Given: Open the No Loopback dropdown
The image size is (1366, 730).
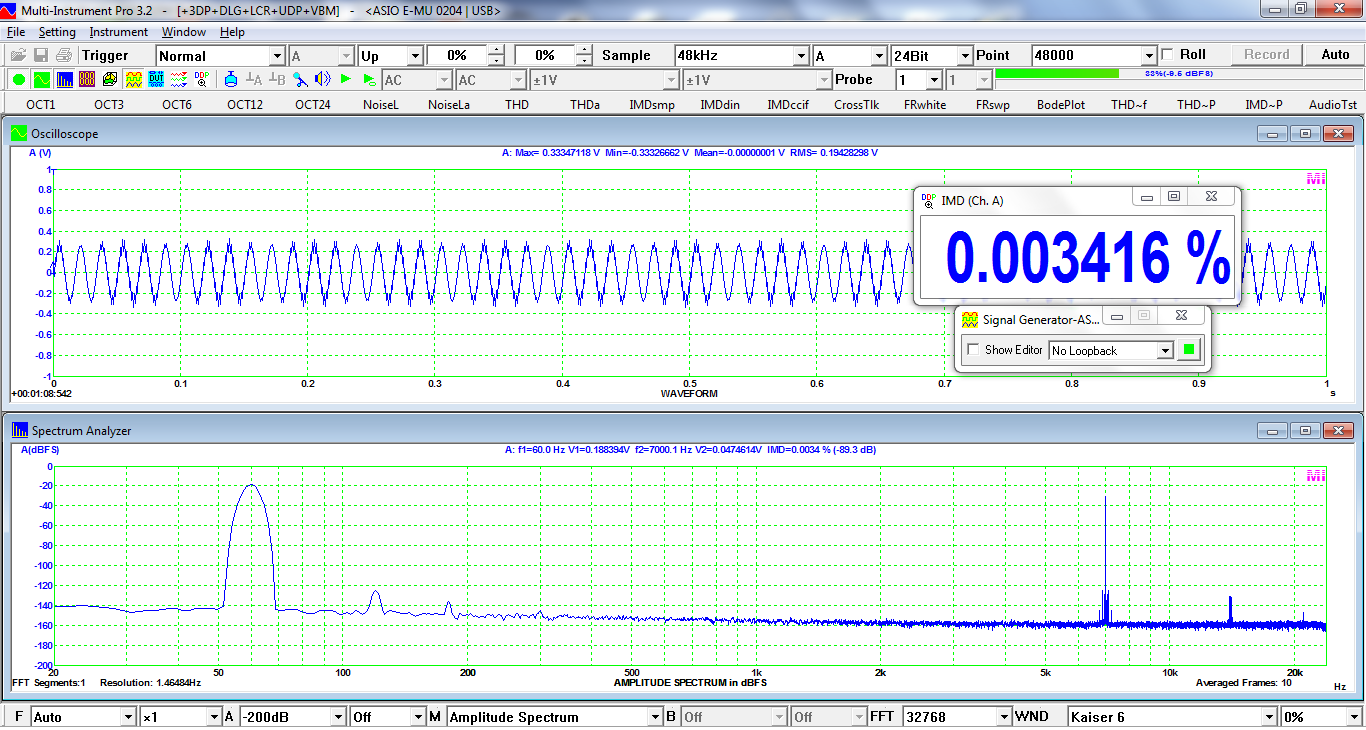Looking at the screenshot, I should 1164,350.
